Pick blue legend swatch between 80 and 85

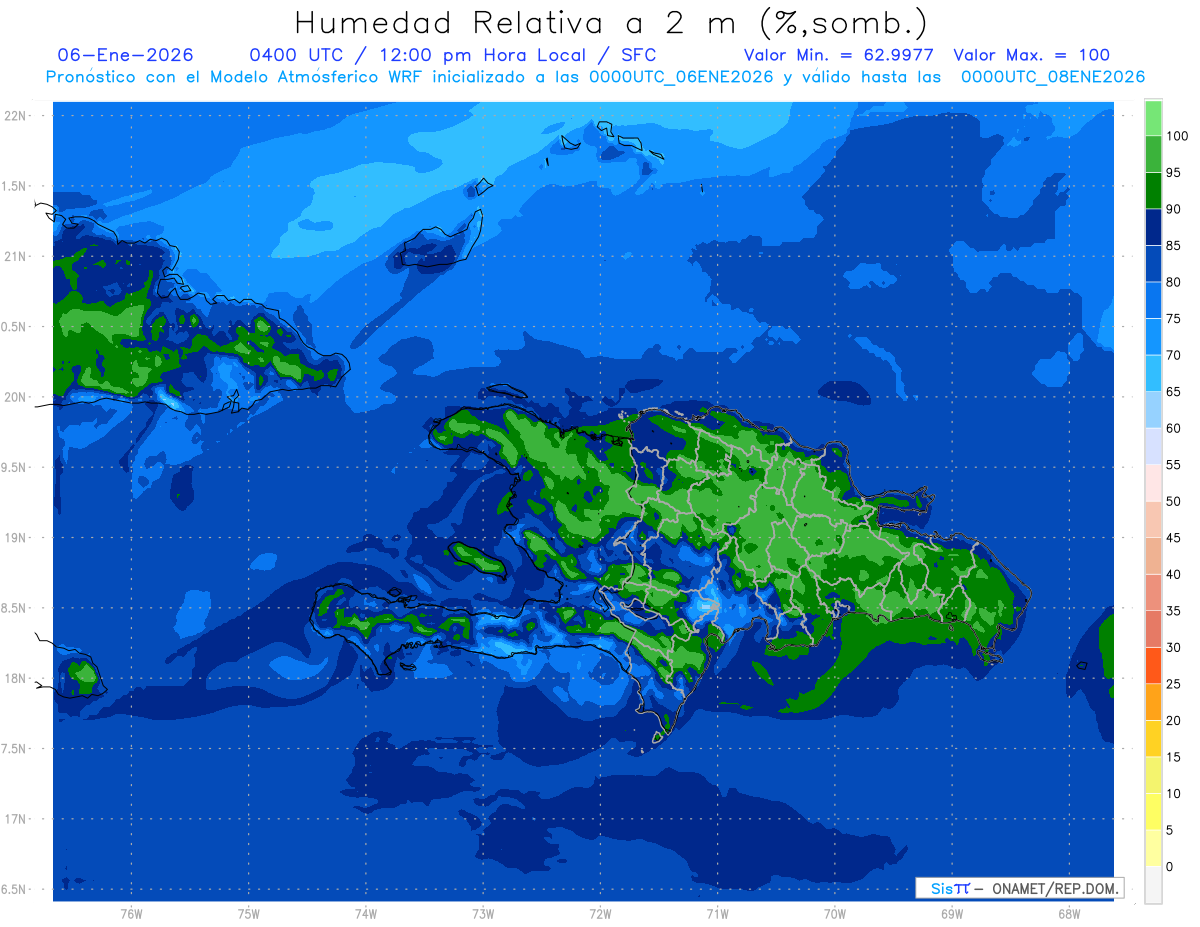click(x=1153, y=264)
